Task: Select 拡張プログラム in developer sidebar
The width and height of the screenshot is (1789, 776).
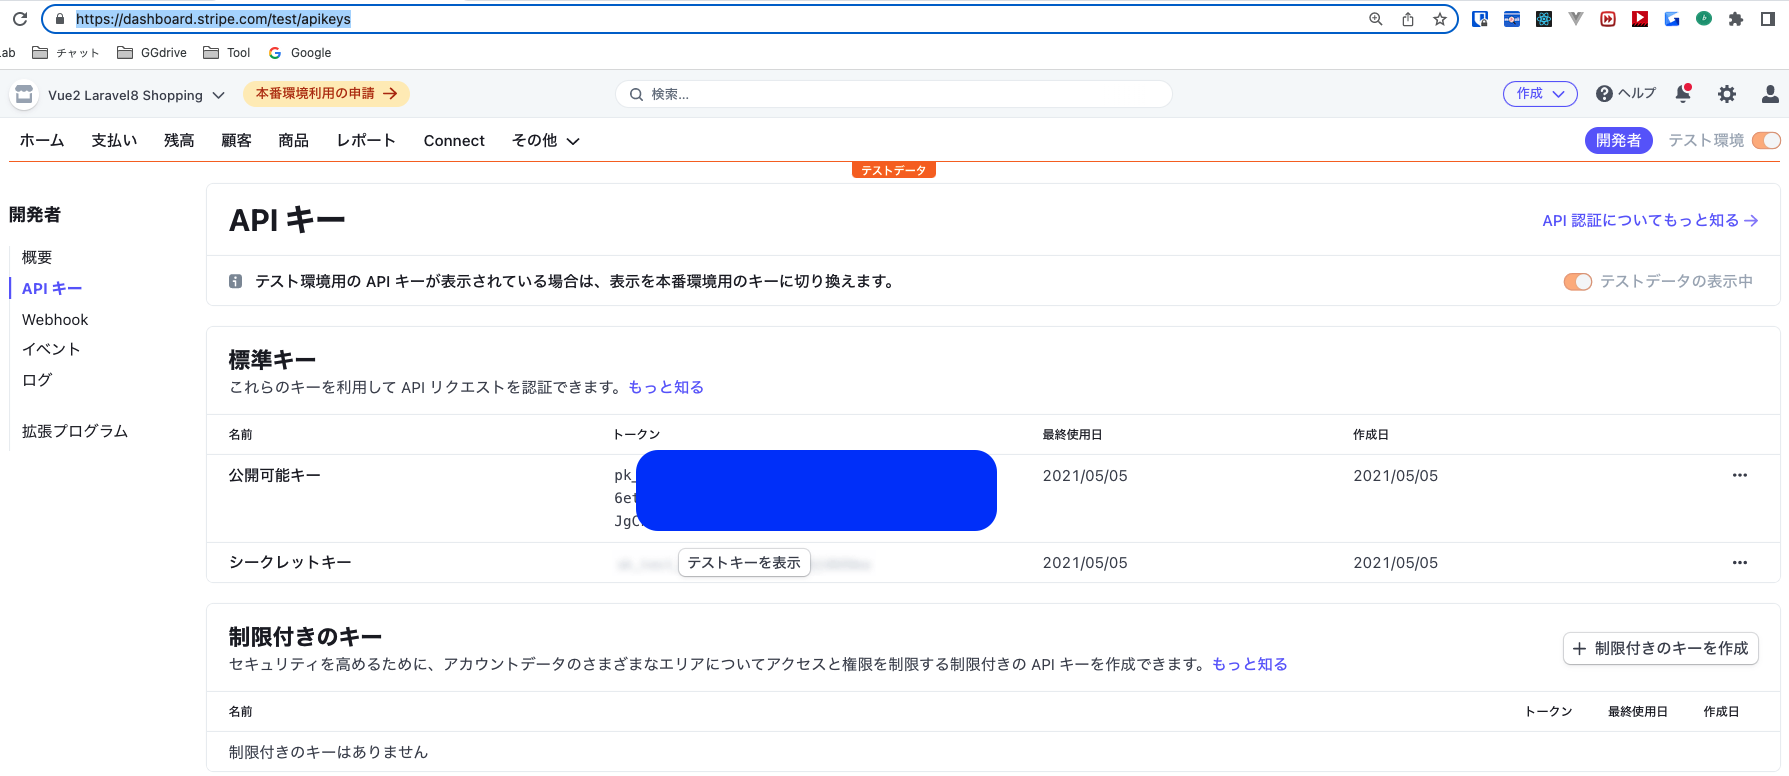Action: [75, 432]
